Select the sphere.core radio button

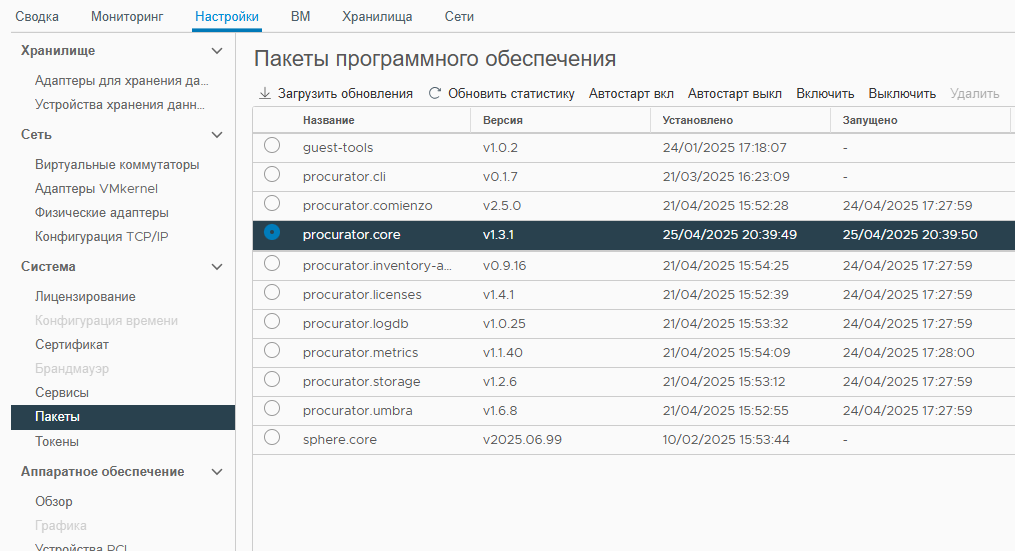coord(272,437)
